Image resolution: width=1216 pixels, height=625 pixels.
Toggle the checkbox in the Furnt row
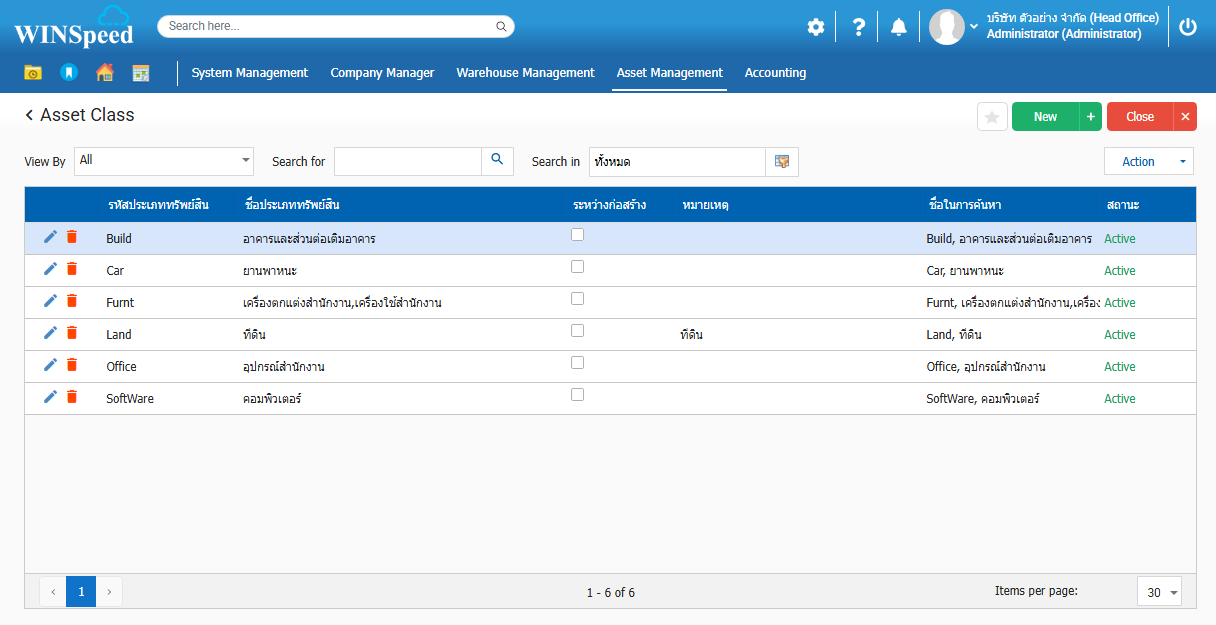click(577, 299)
